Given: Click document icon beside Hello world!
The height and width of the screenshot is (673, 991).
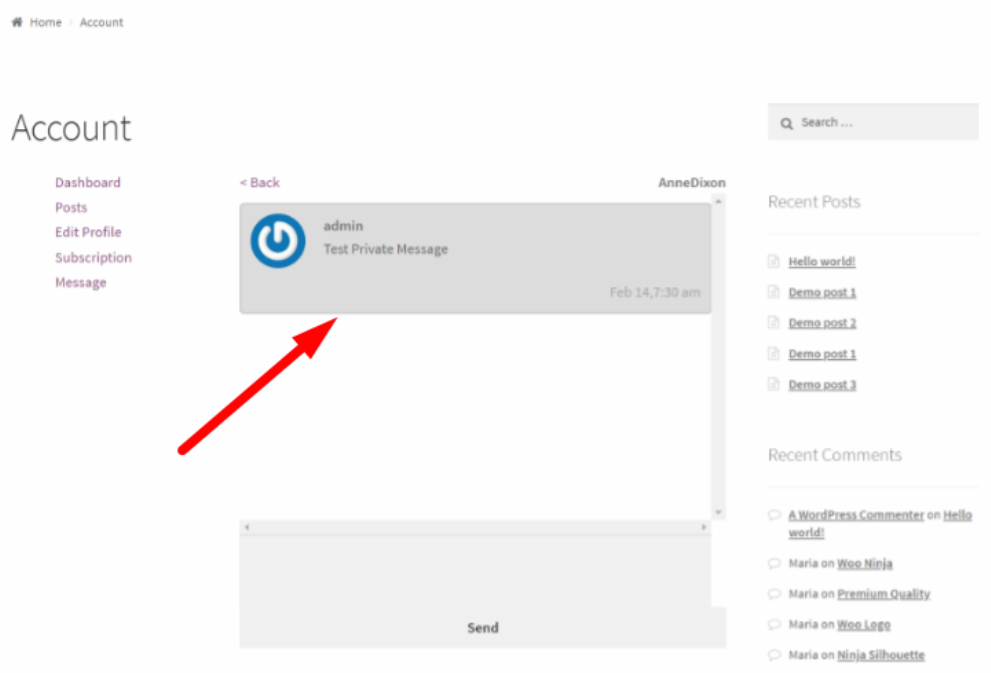Looking at the screenshot, I should tap(774, 261).
